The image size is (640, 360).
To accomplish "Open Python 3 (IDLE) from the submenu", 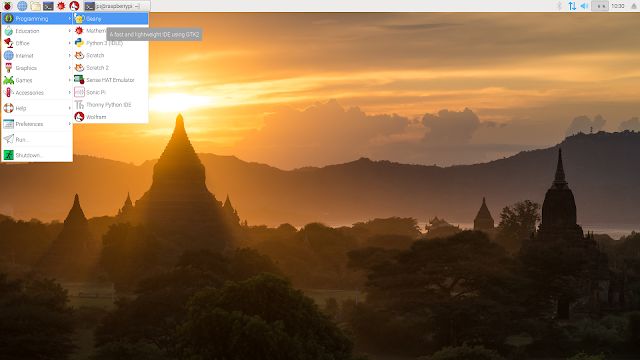I will coord(111,43).
